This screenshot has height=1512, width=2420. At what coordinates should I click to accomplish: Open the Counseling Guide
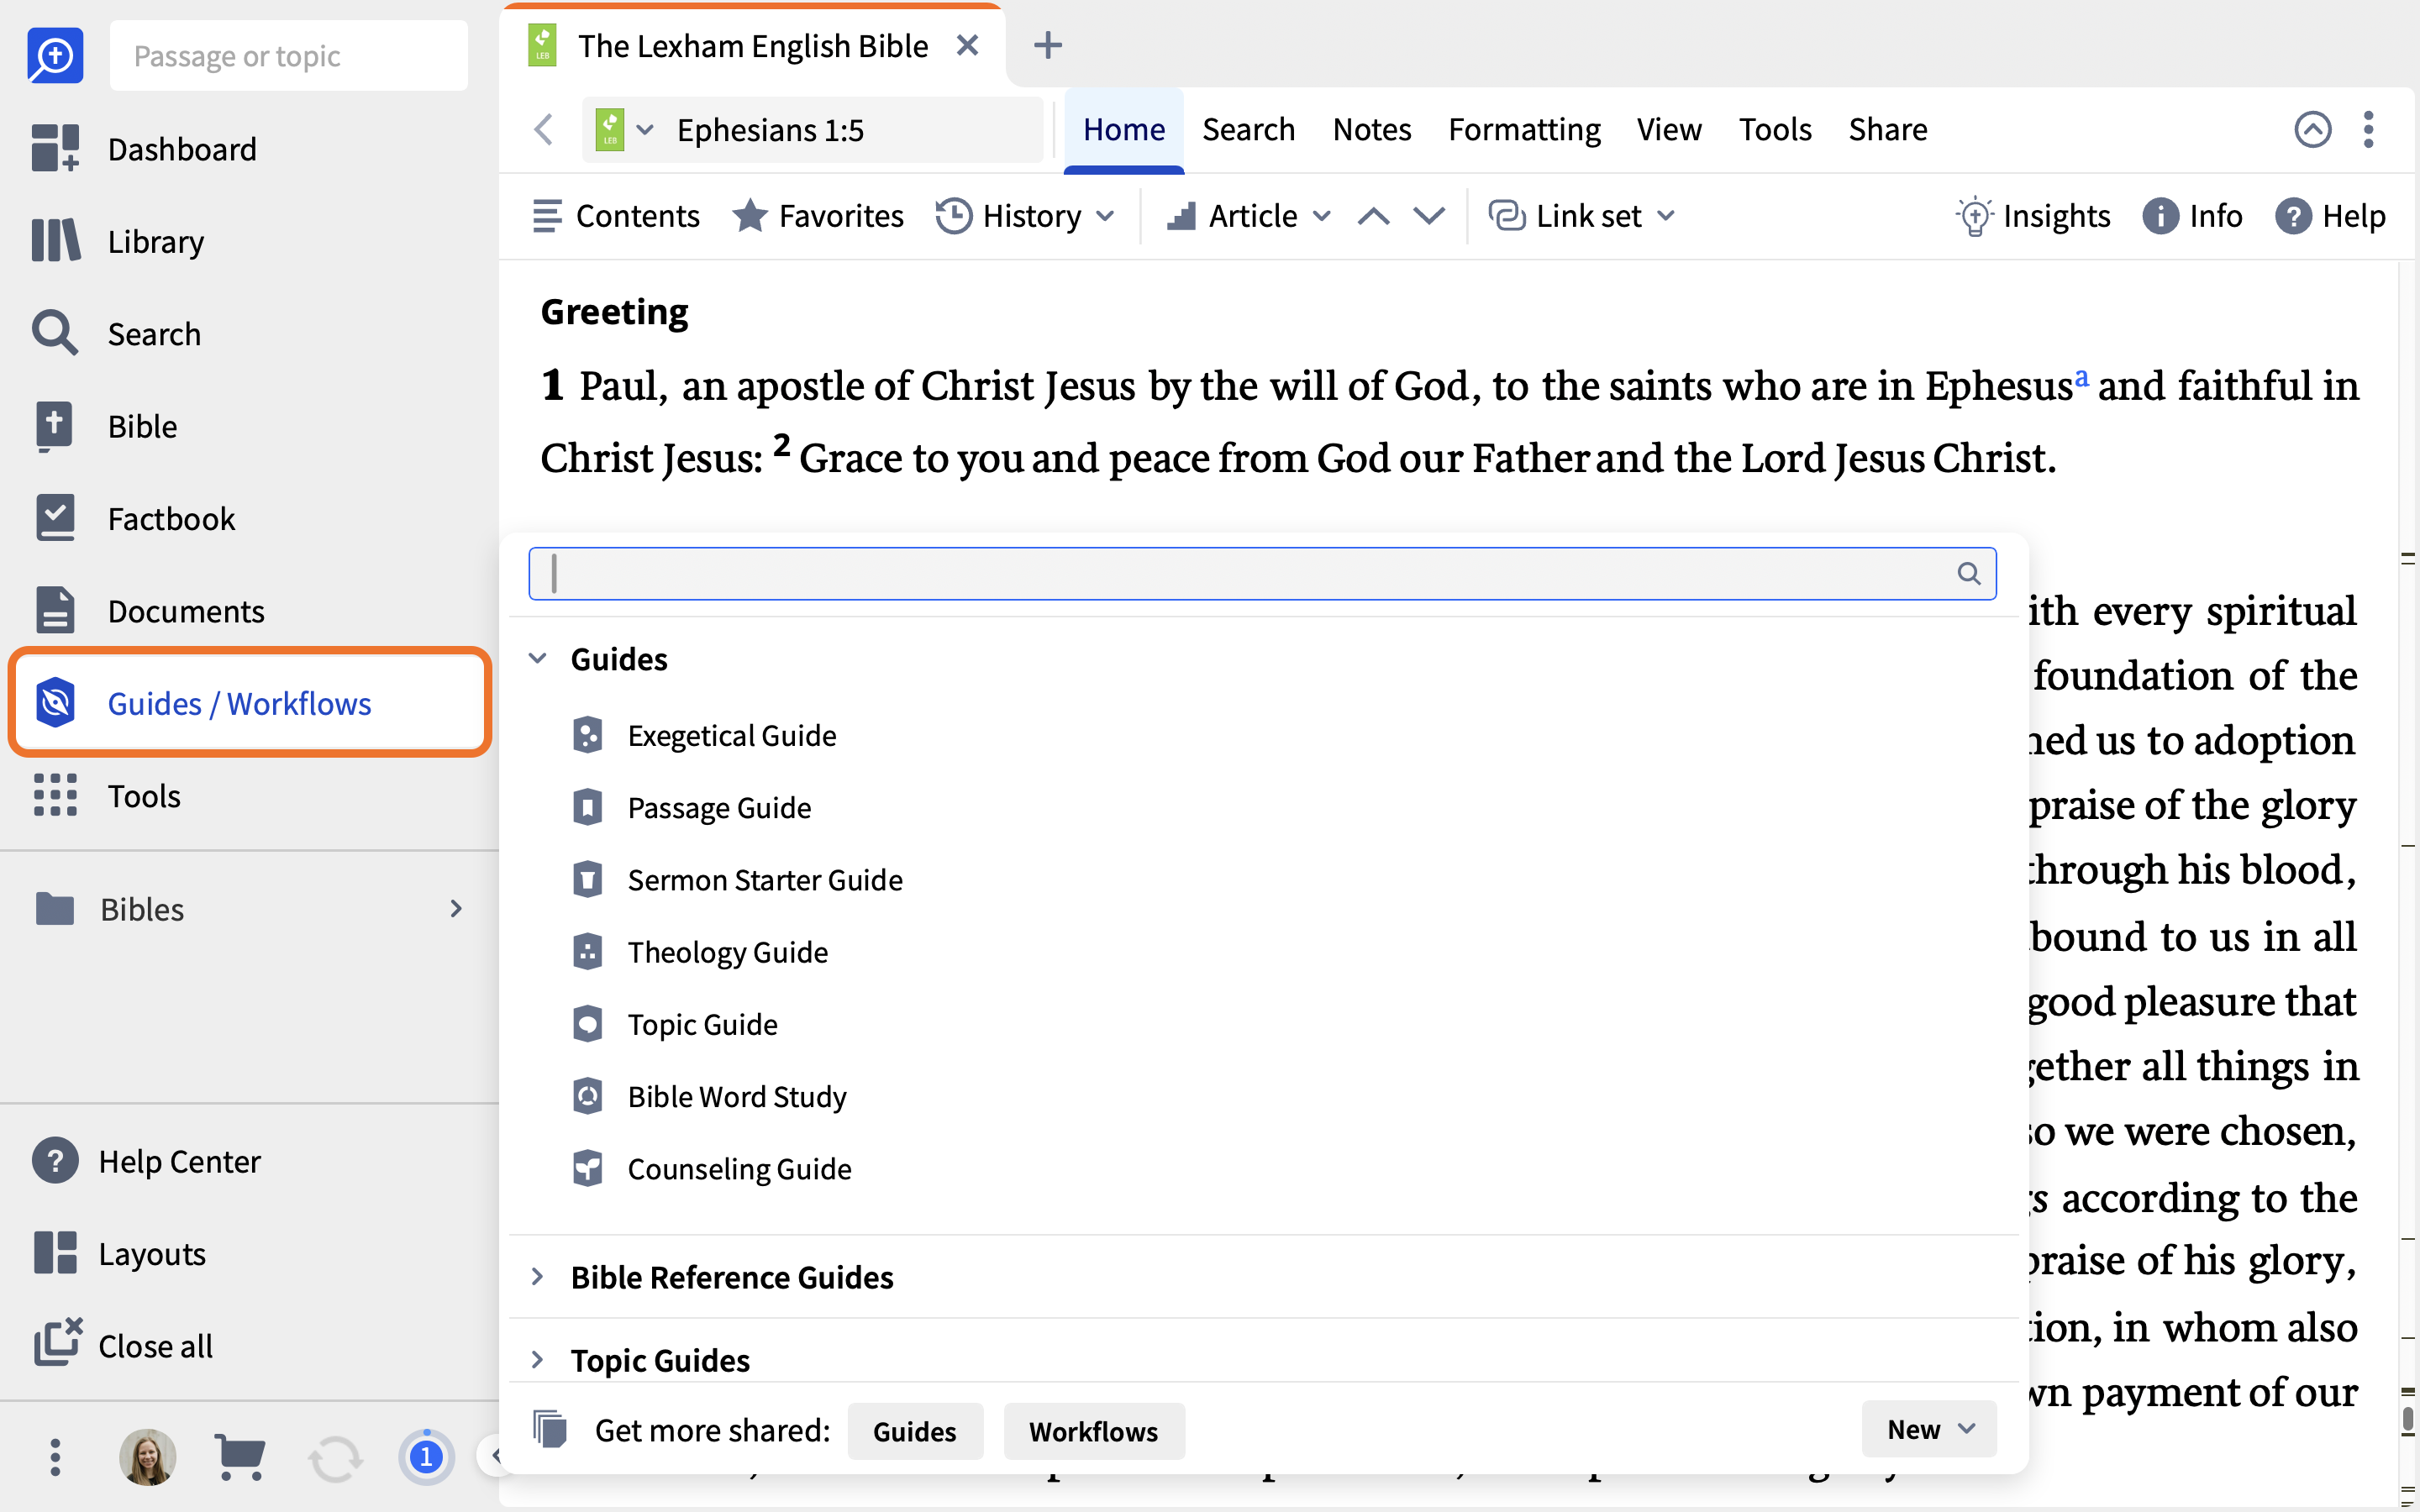711,1168
